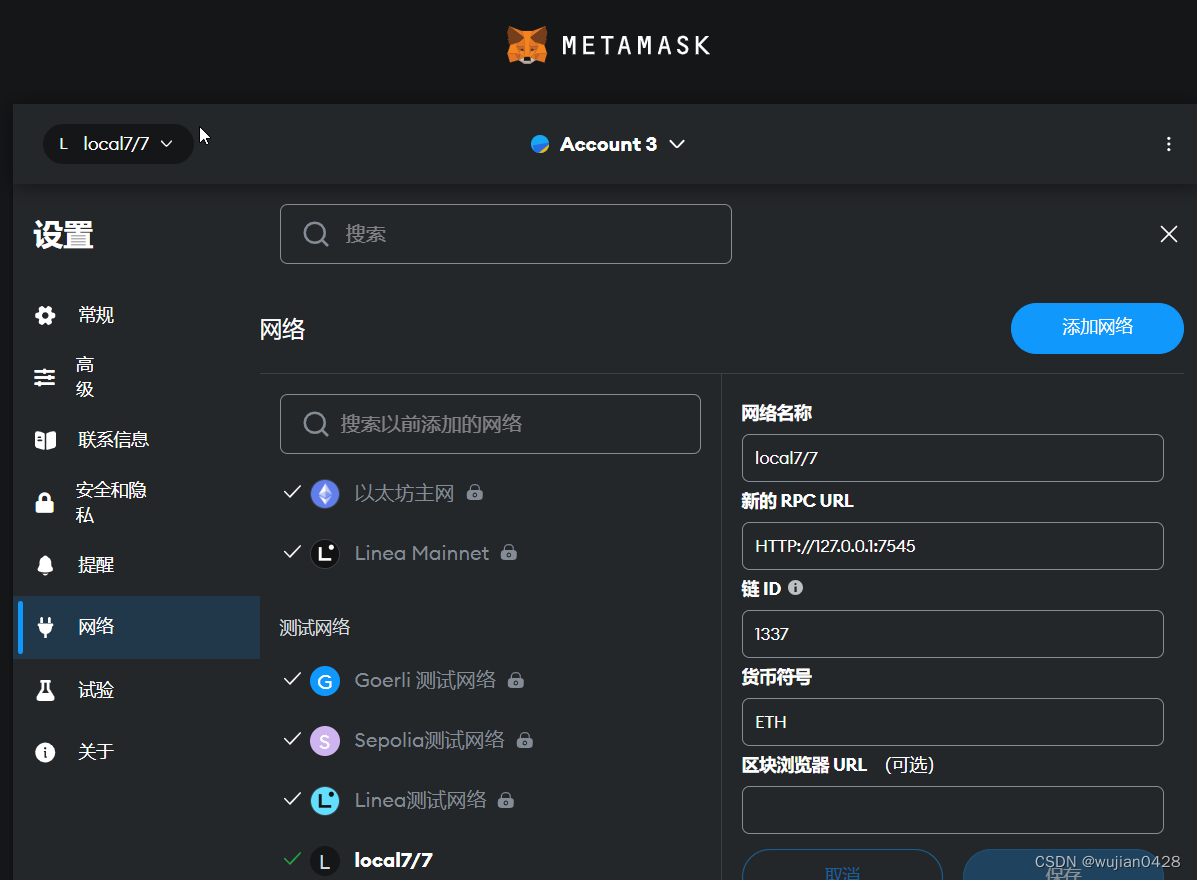
Task: Click the lock icon next to 以太坊主网
Action: tap(475, 492)
